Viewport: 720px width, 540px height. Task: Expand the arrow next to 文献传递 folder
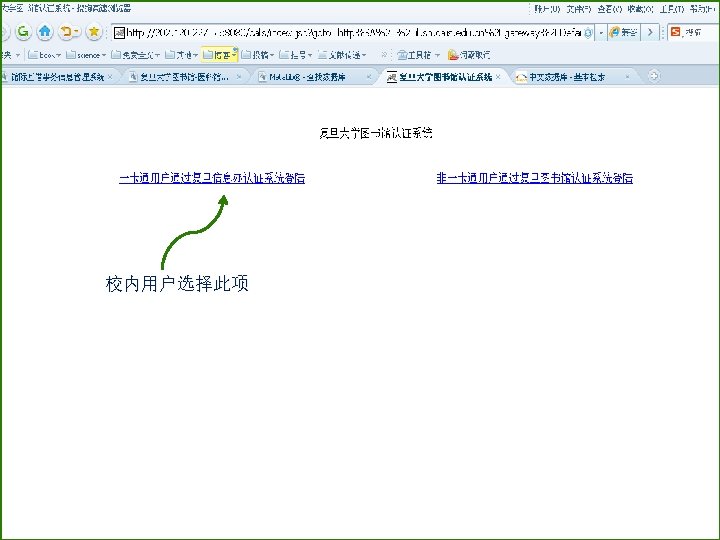pos(364,56)
